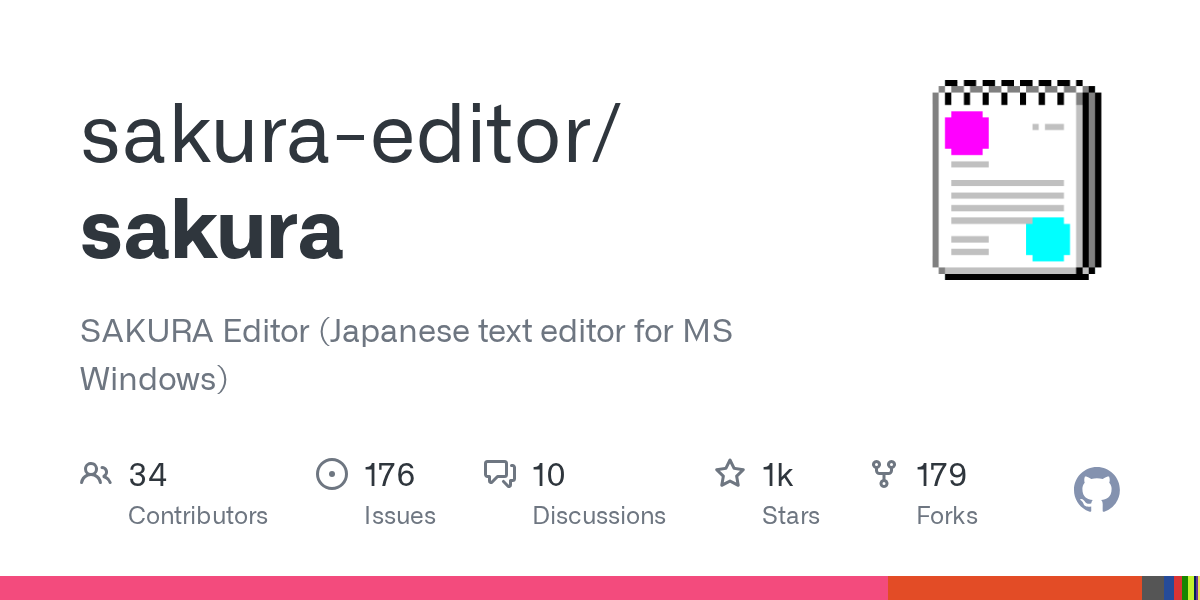Click the Stars star icon
The image size is (1200, 600).
tap(729, 474)
